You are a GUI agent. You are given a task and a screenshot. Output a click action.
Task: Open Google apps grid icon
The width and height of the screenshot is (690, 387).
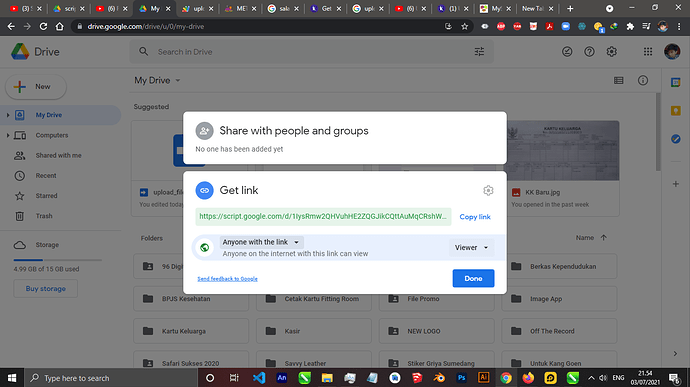[648, 52]
